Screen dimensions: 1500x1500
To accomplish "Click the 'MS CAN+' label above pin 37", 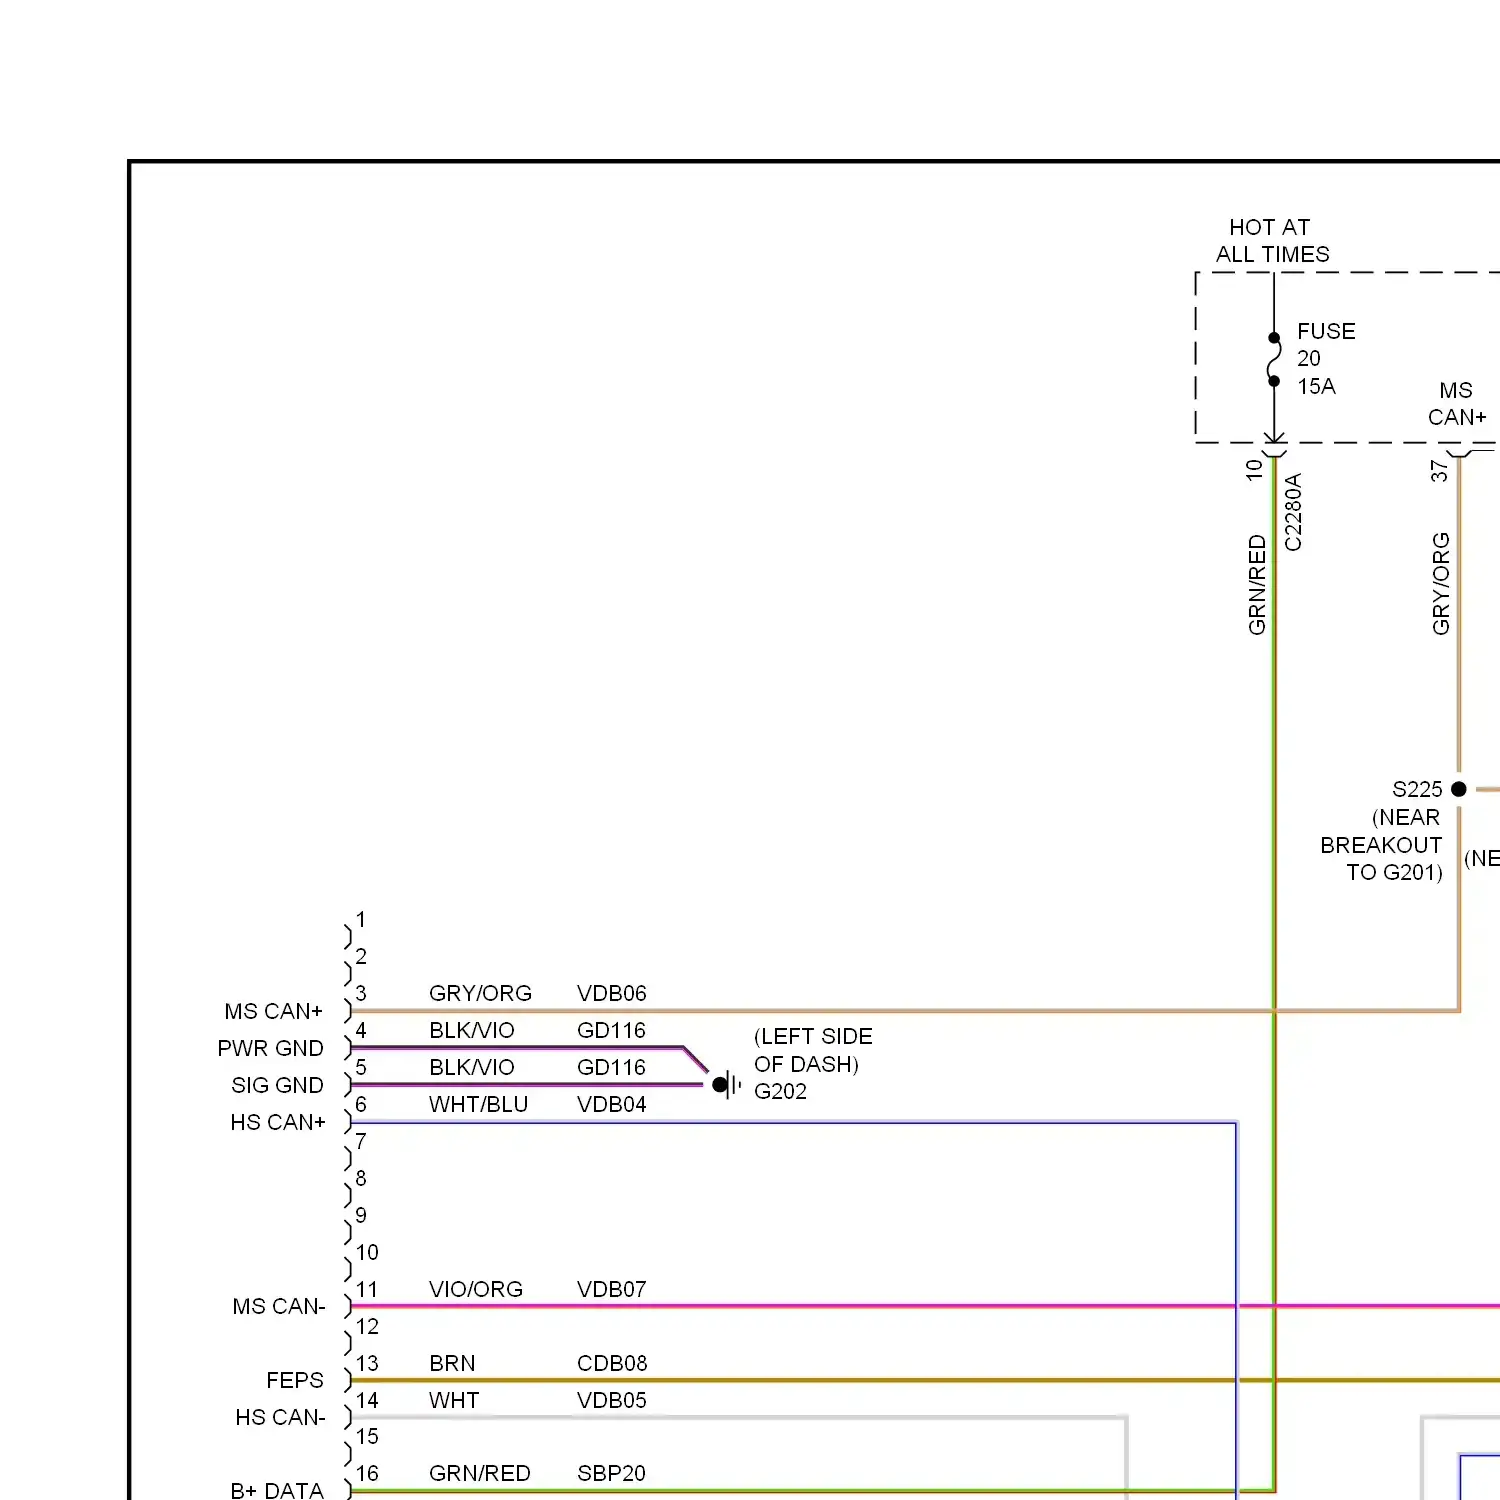I will point(1457,404).
